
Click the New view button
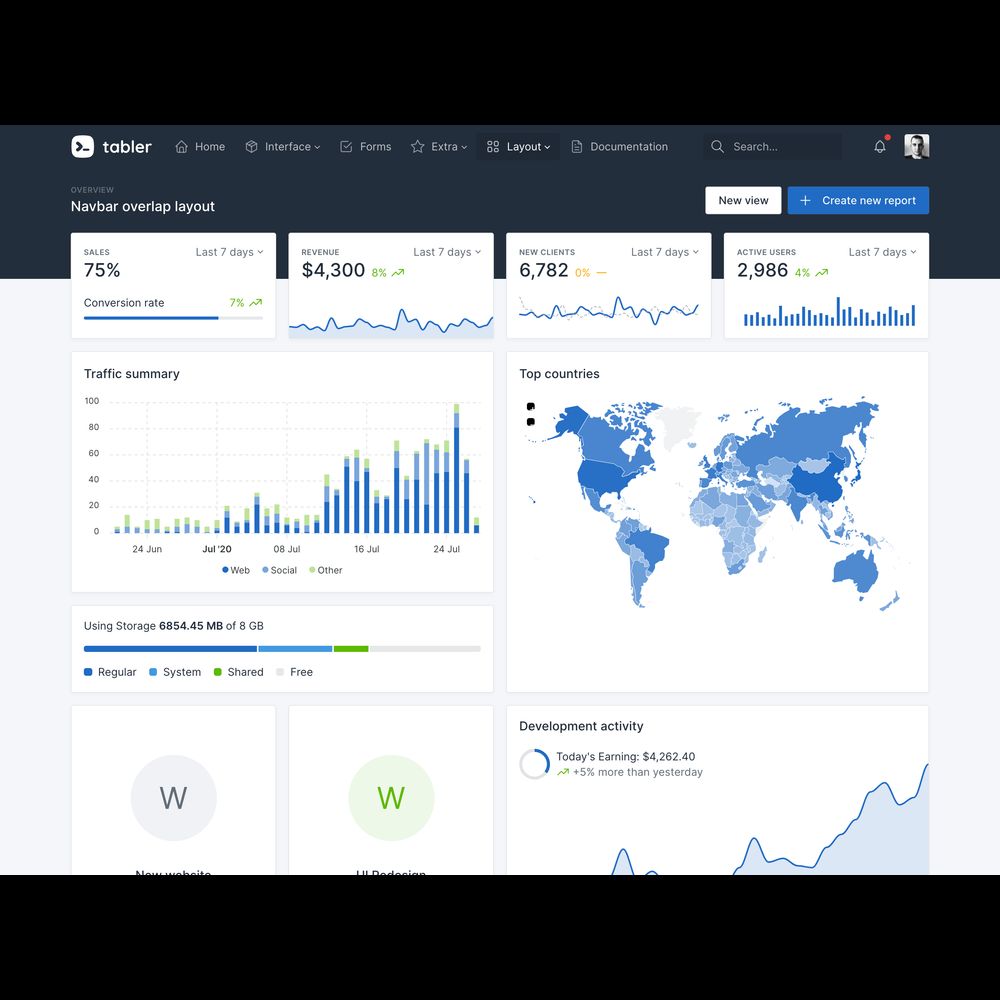[743, 200]
